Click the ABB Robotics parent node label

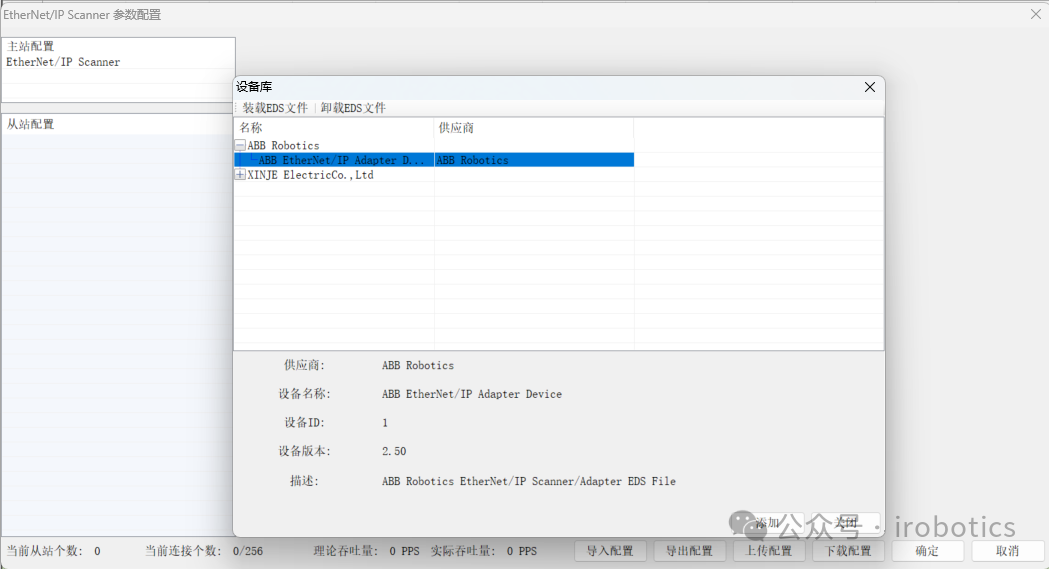point(283,146)
